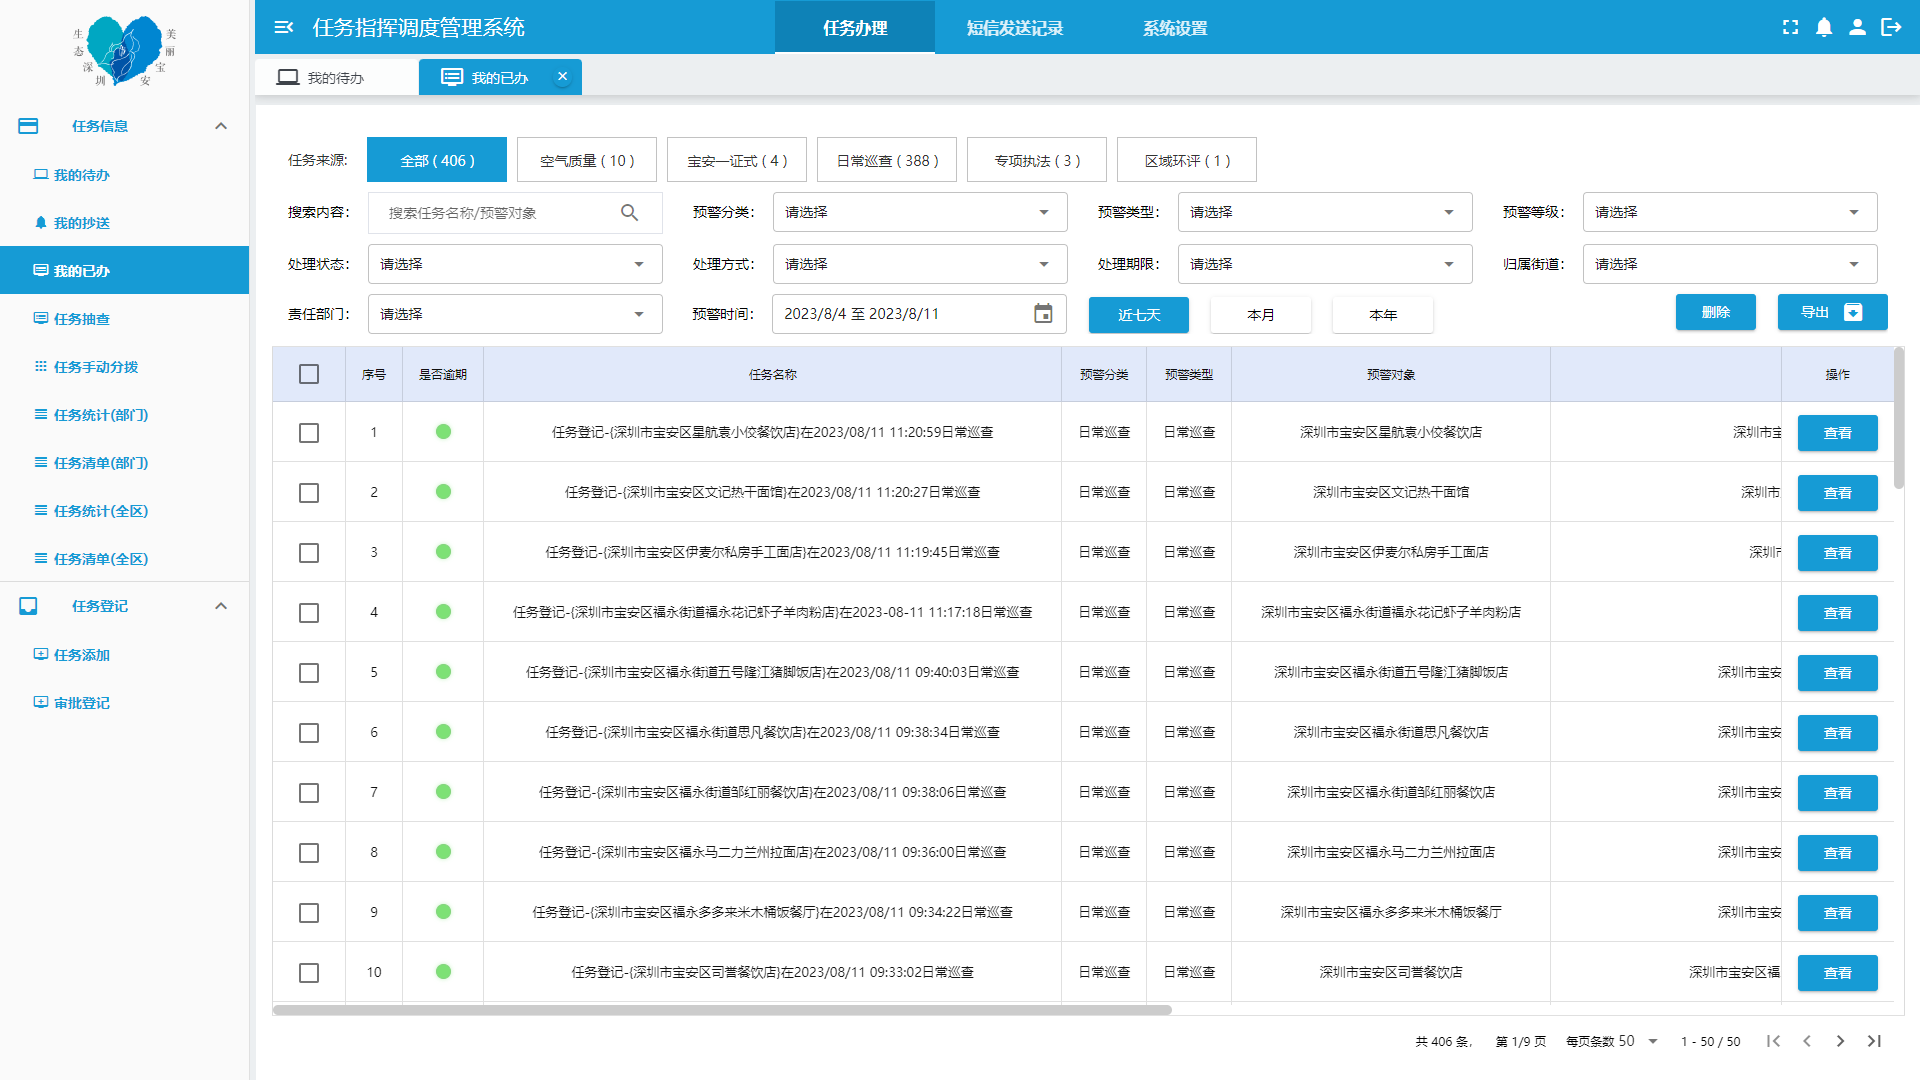The width and height of the screenshot is (1920, 1080).
Task: Open the 处理期限 dropdown
Action: pyautogui.click(x=1325, y=264)
